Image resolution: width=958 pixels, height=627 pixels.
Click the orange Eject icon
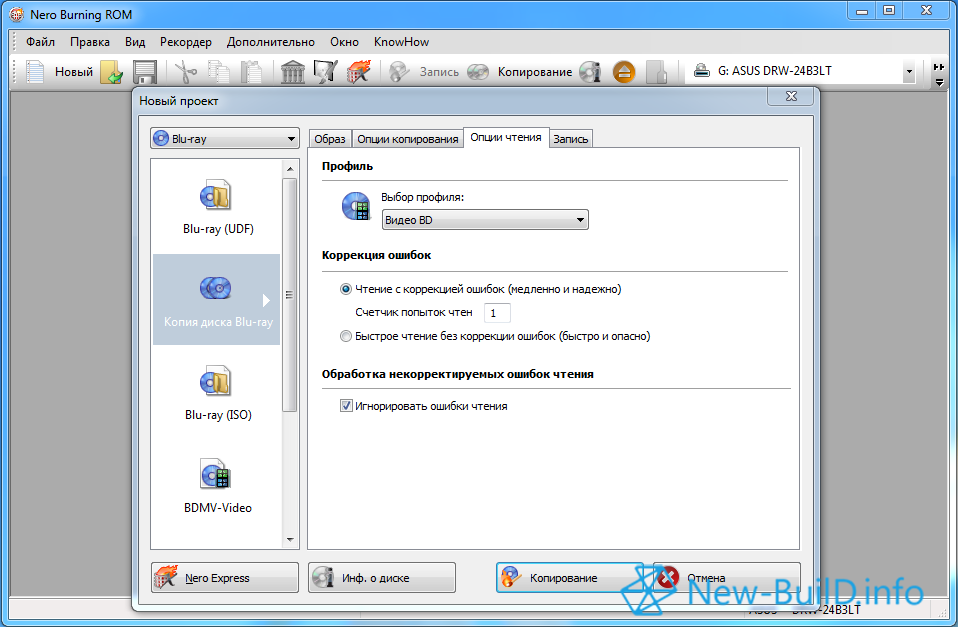click(624, 72)
